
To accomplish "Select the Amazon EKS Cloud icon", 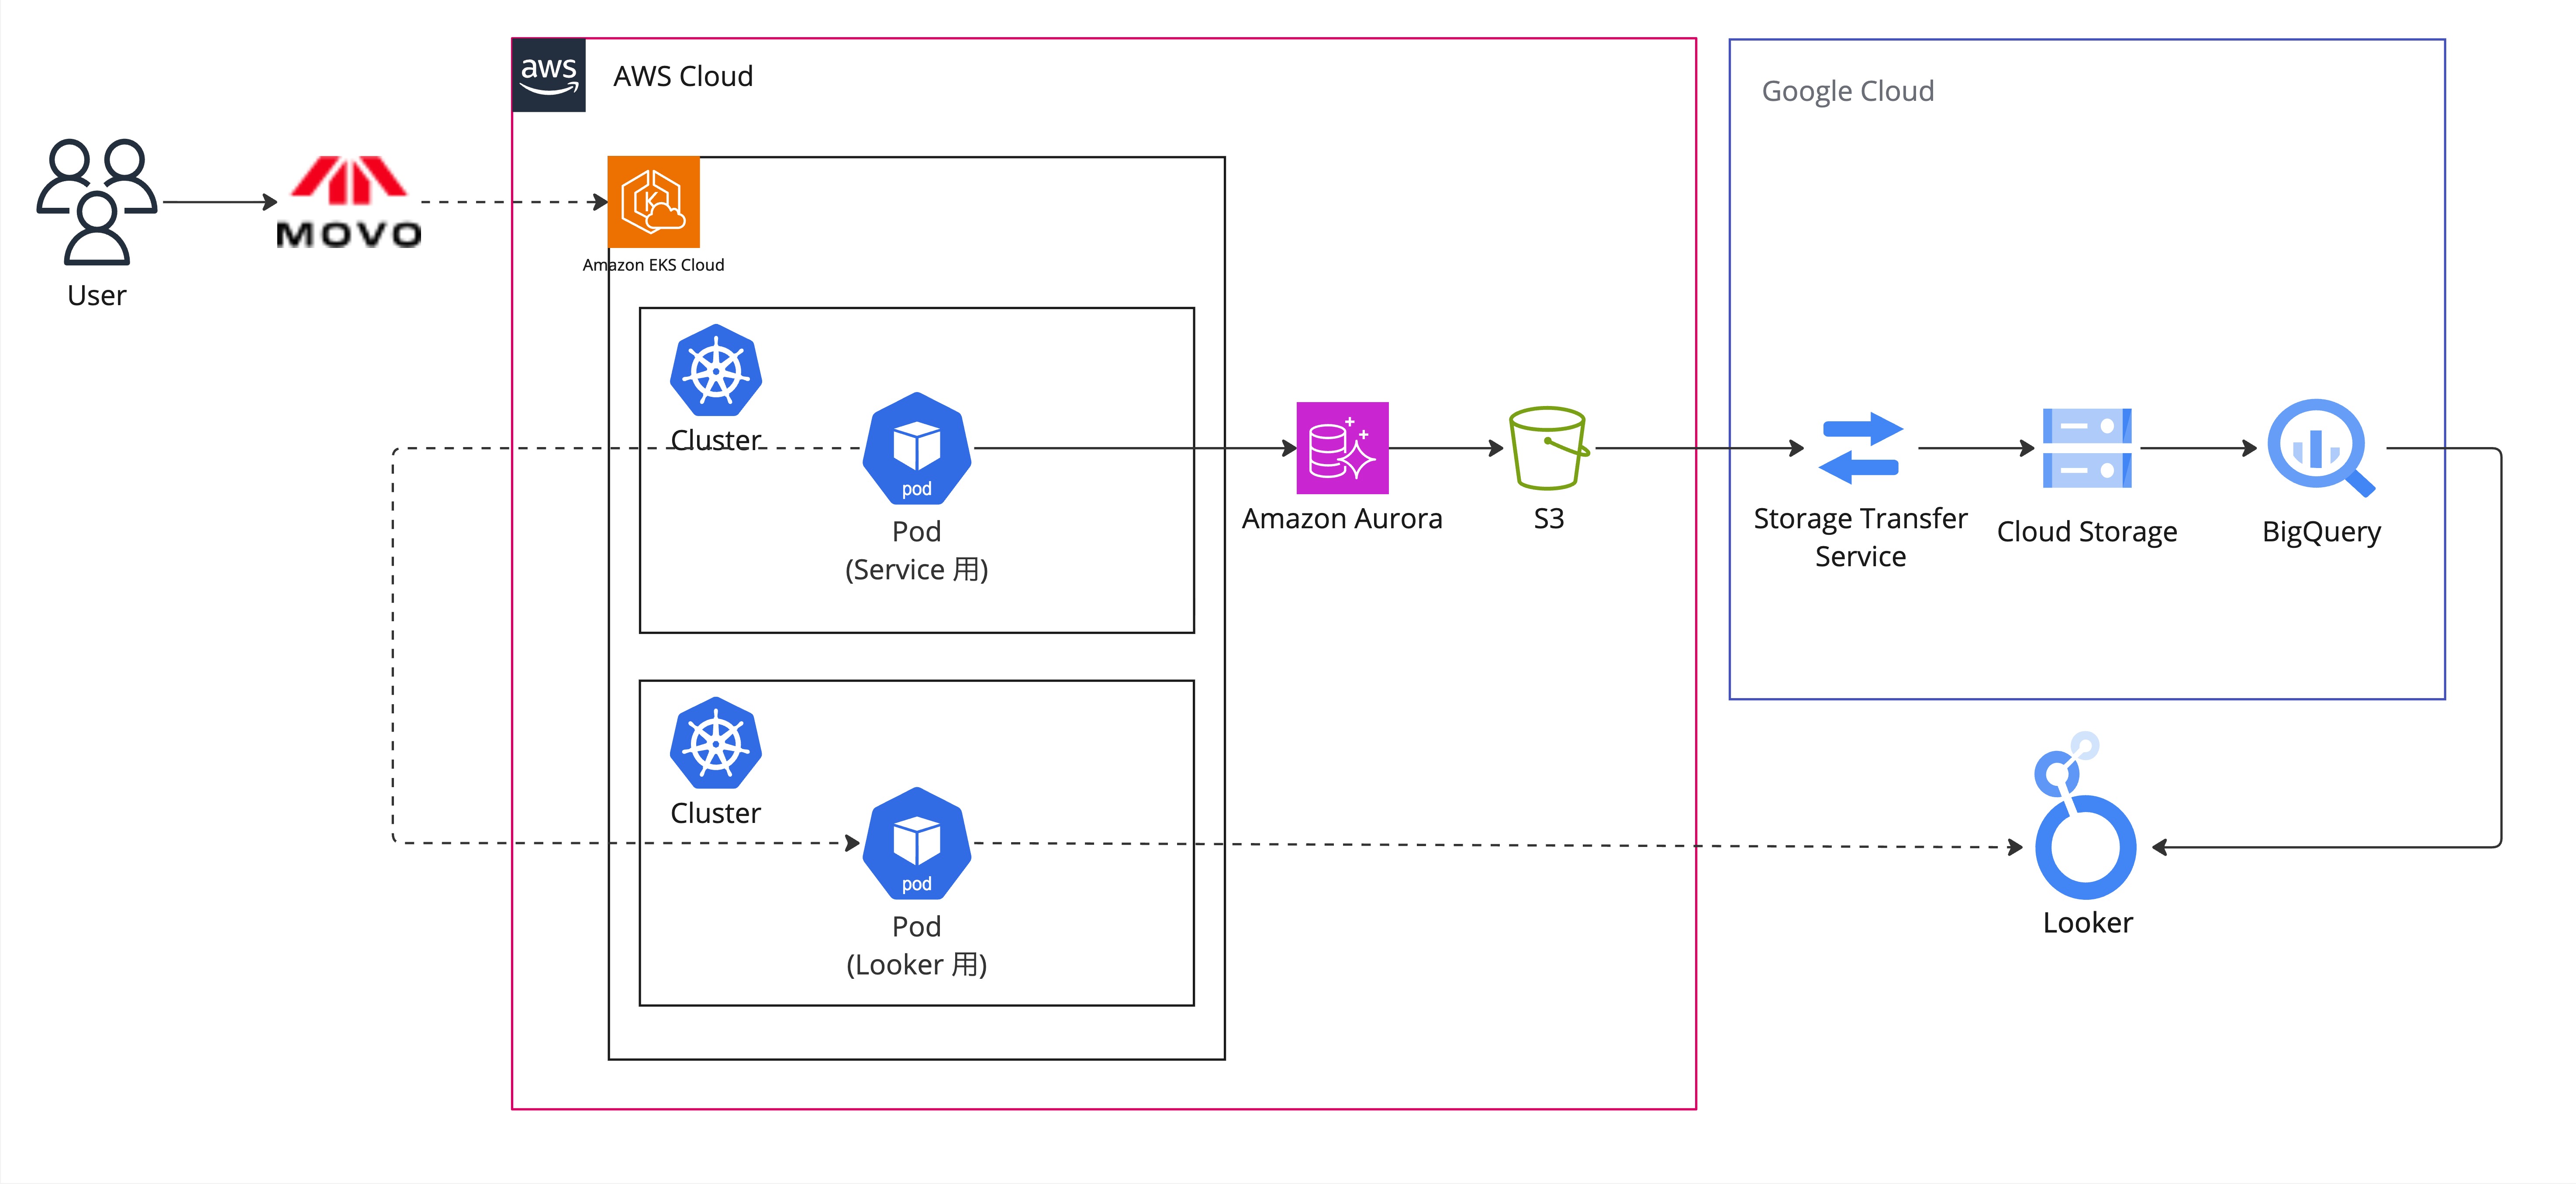I will [653, 202].
